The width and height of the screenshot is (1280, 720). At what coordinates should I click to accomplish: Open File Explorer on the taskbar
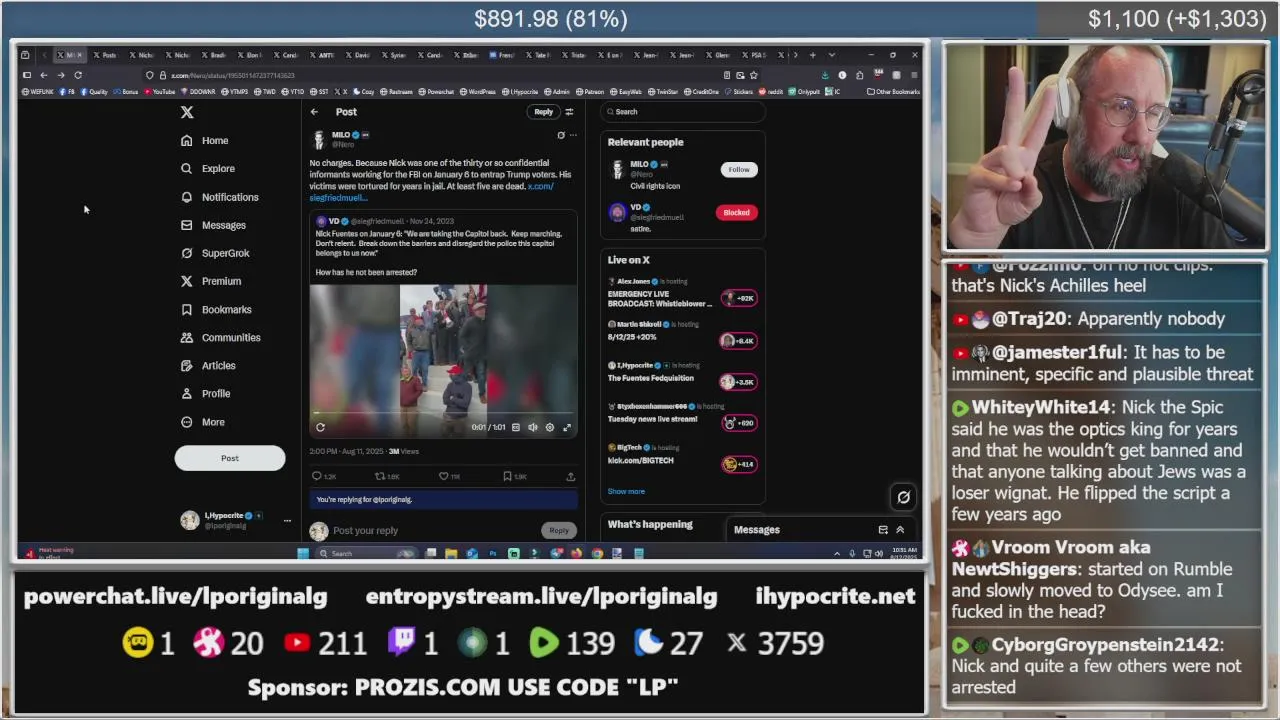(x=451, y=553)
